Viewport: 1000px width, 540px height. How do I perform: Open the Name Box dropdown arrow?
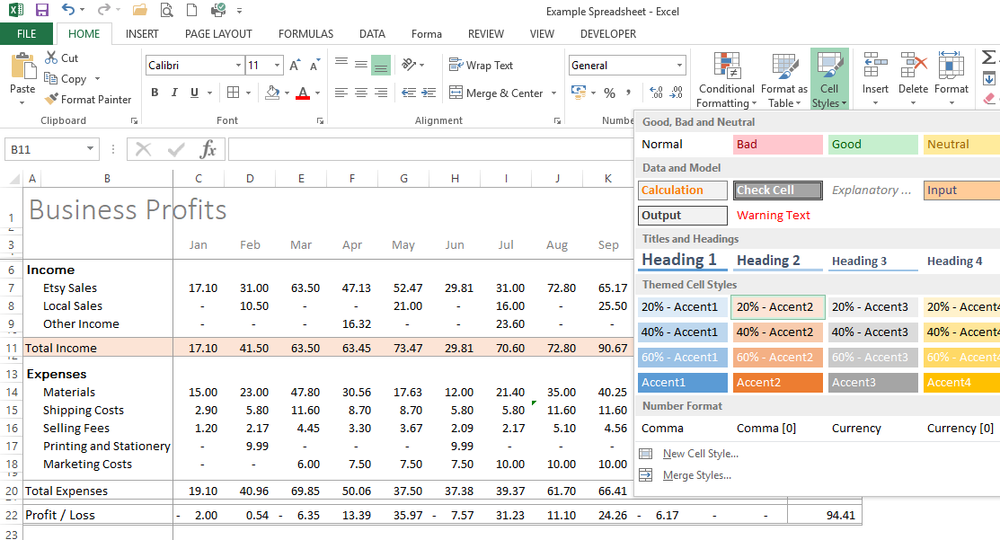point(90,149)
